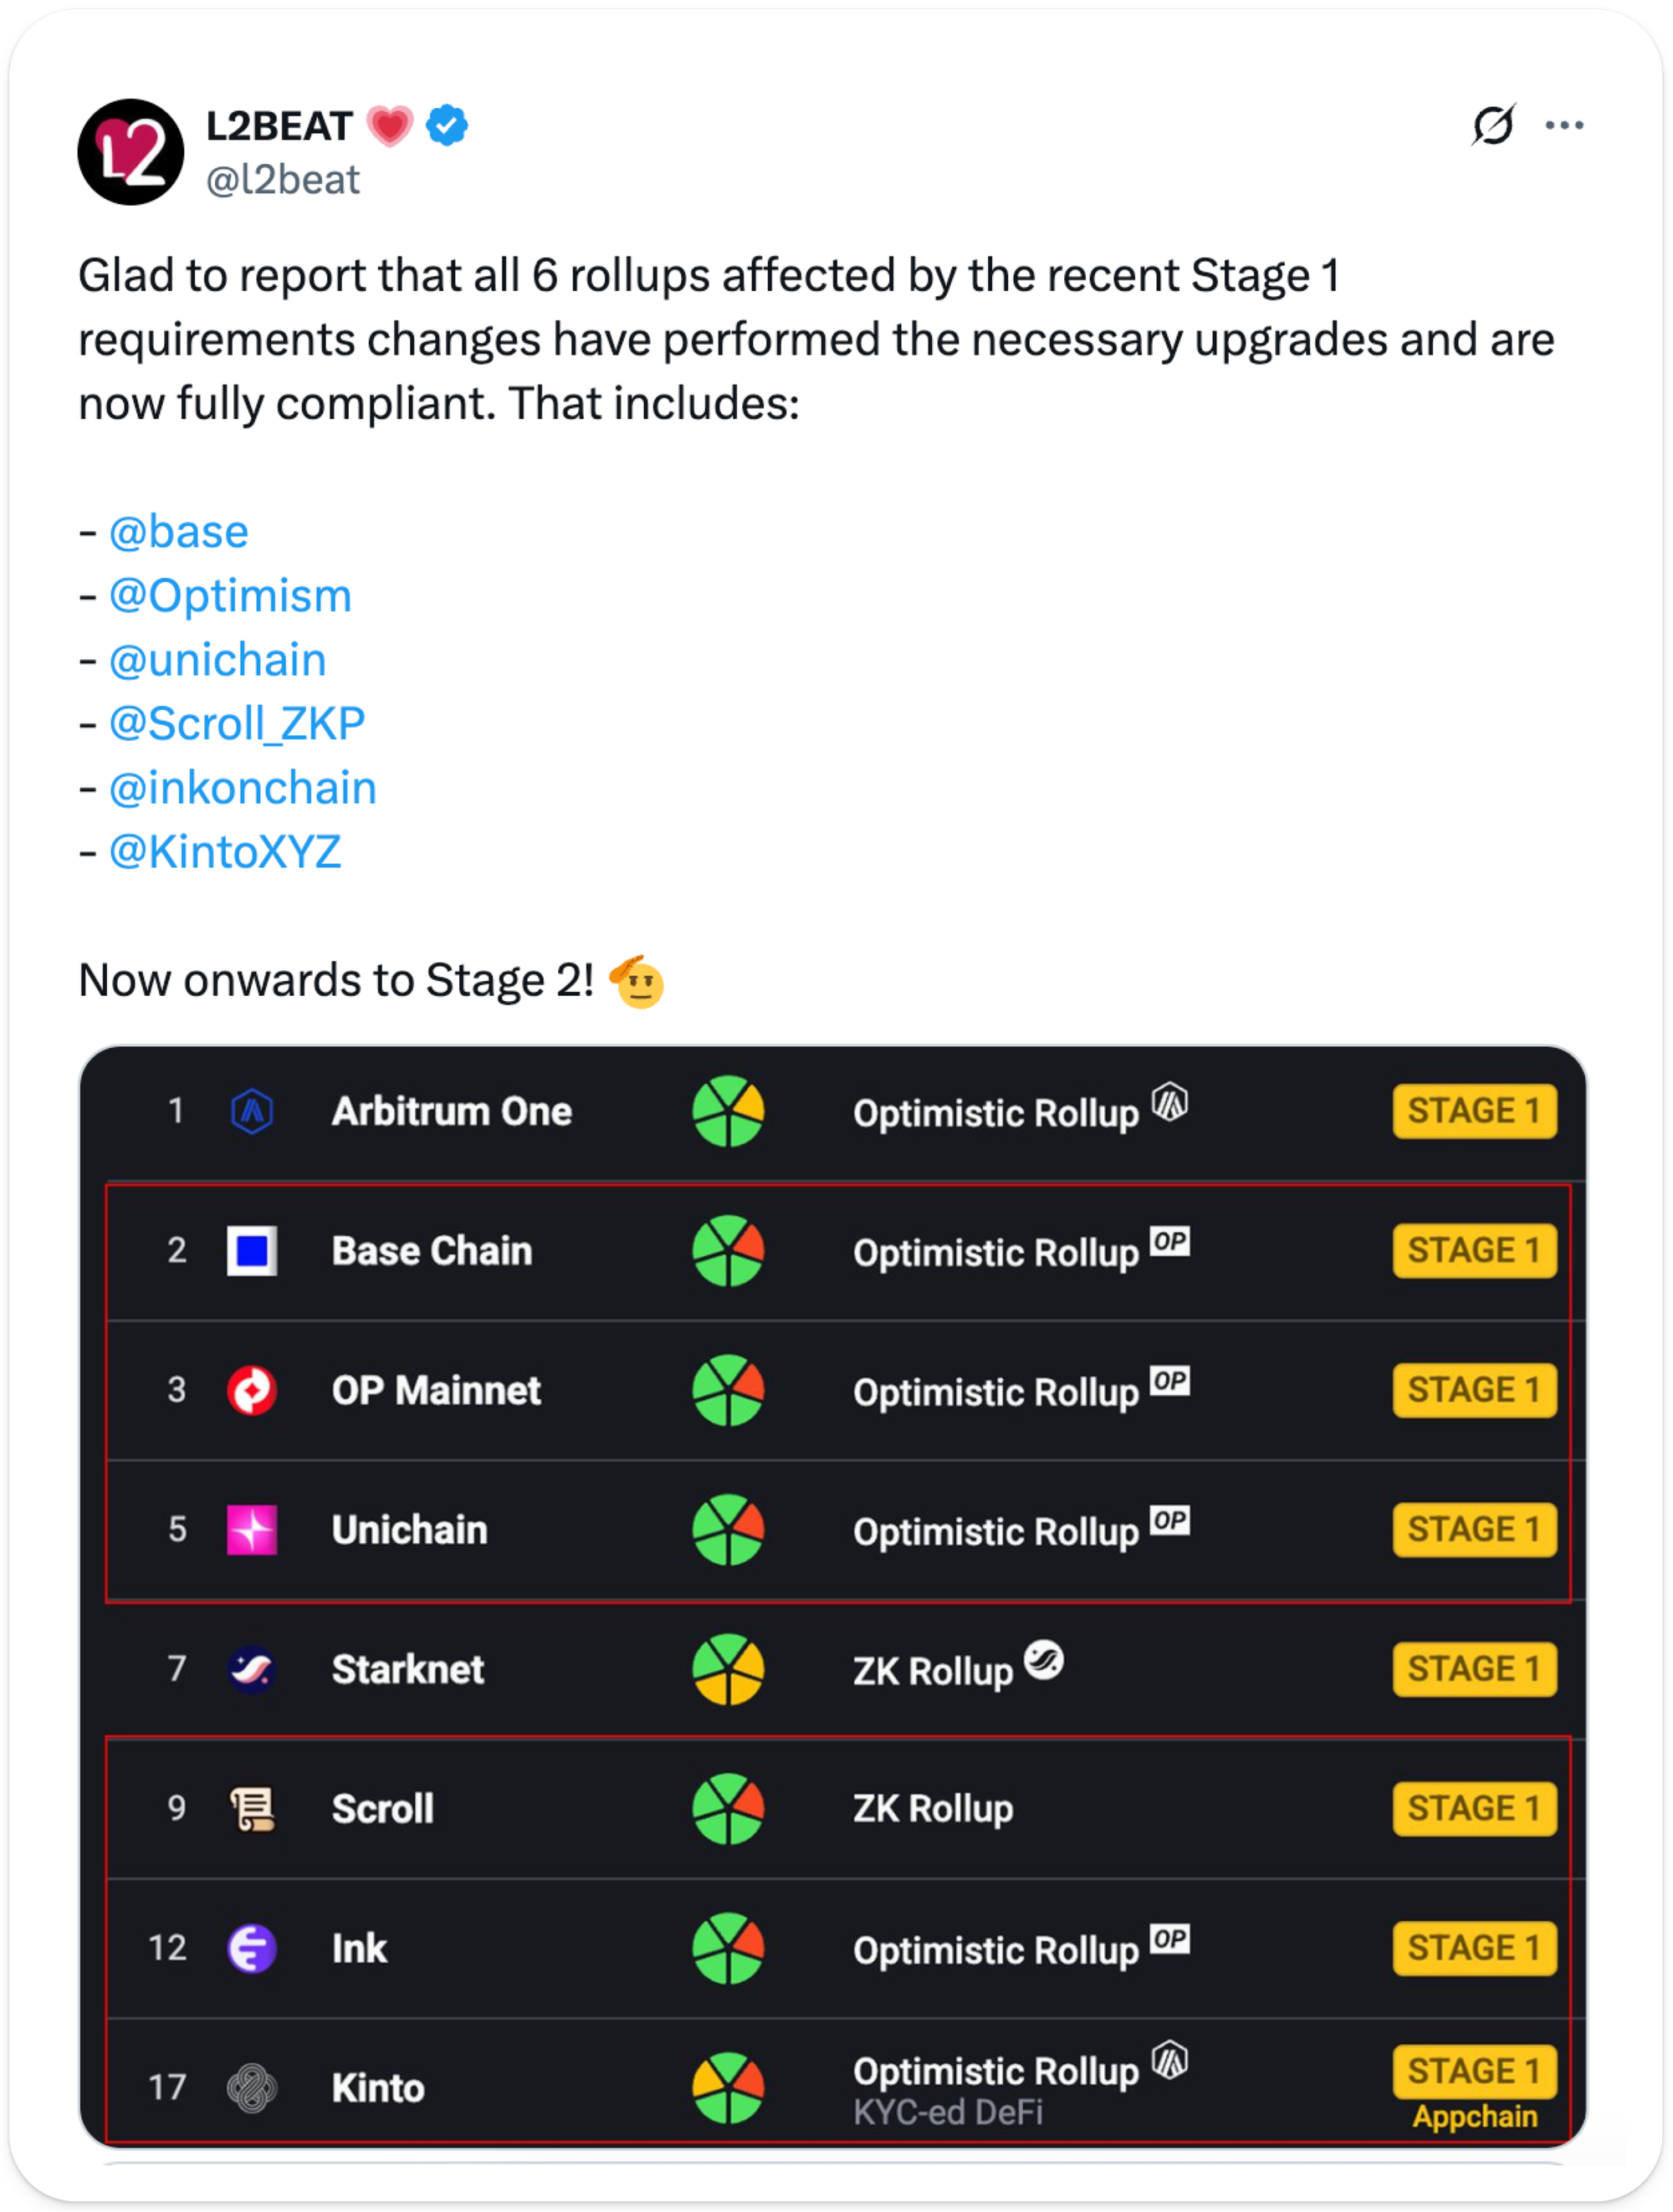Click the Arbitrum One STAGE 1 badge
Viewport: 1673px width, 2212px height.
[x=1474, y=1111]
